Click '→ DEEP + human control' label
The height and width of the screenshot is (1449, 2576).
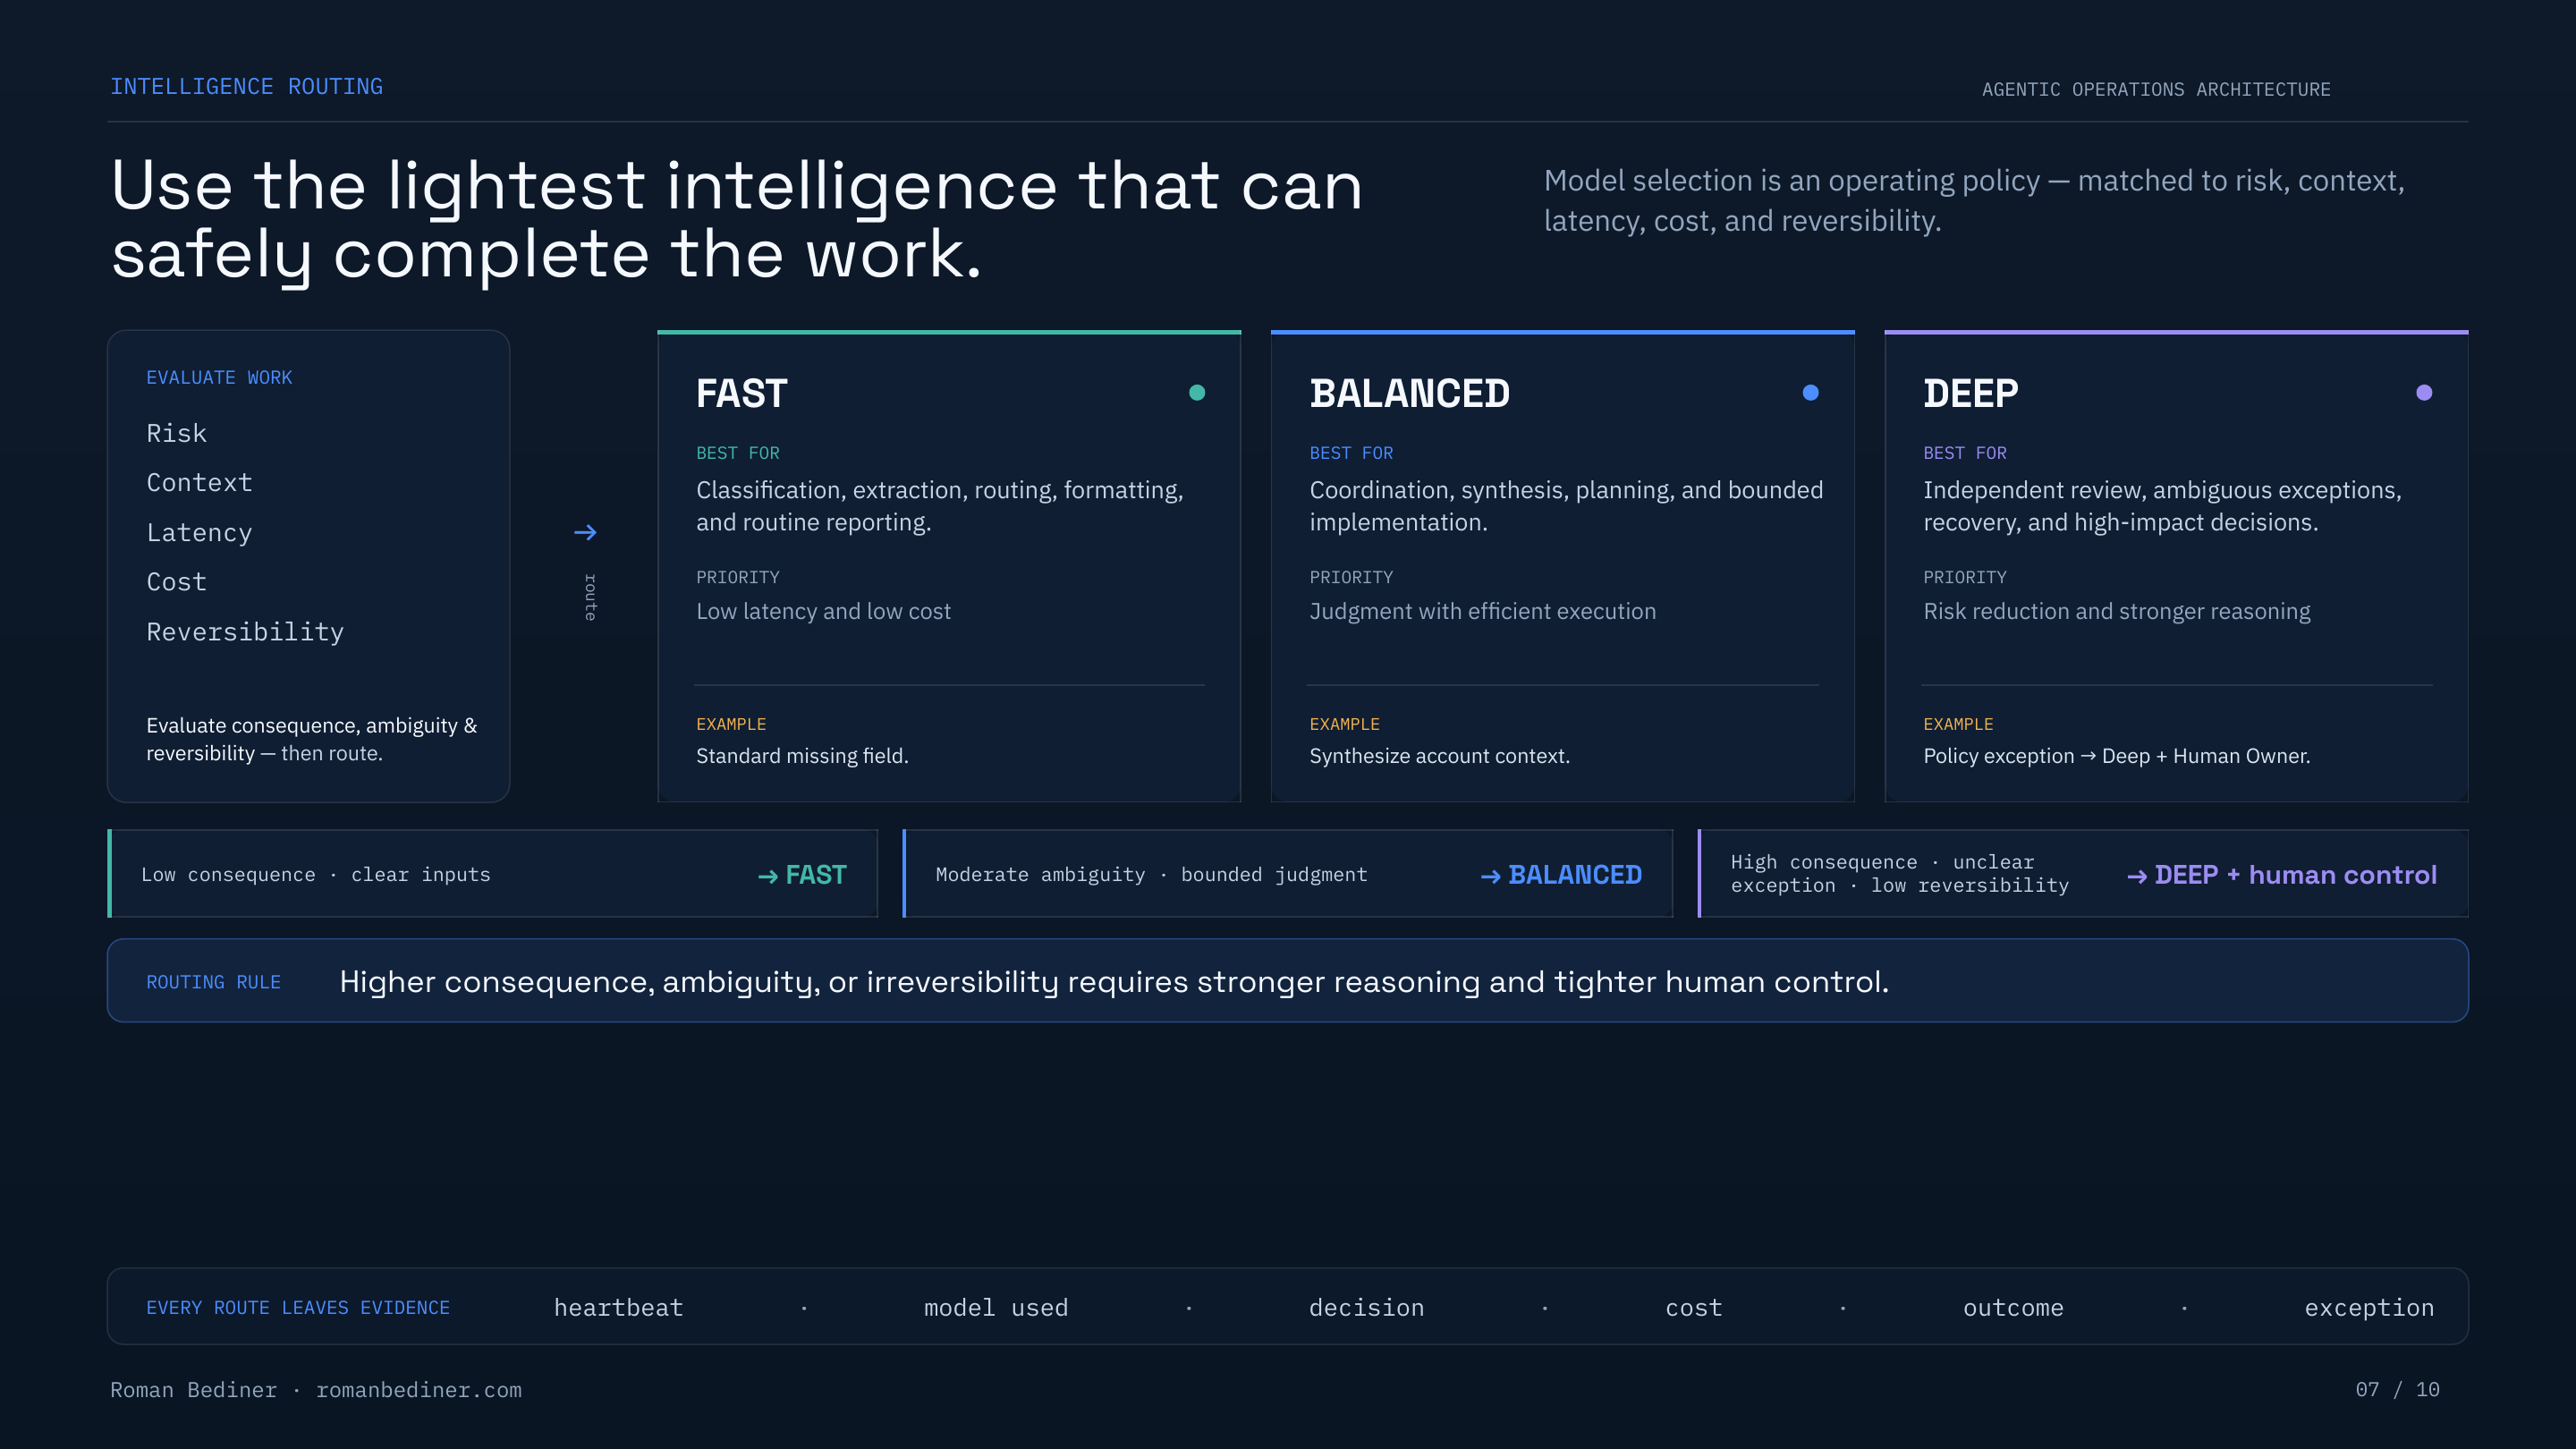[2281, 875]
